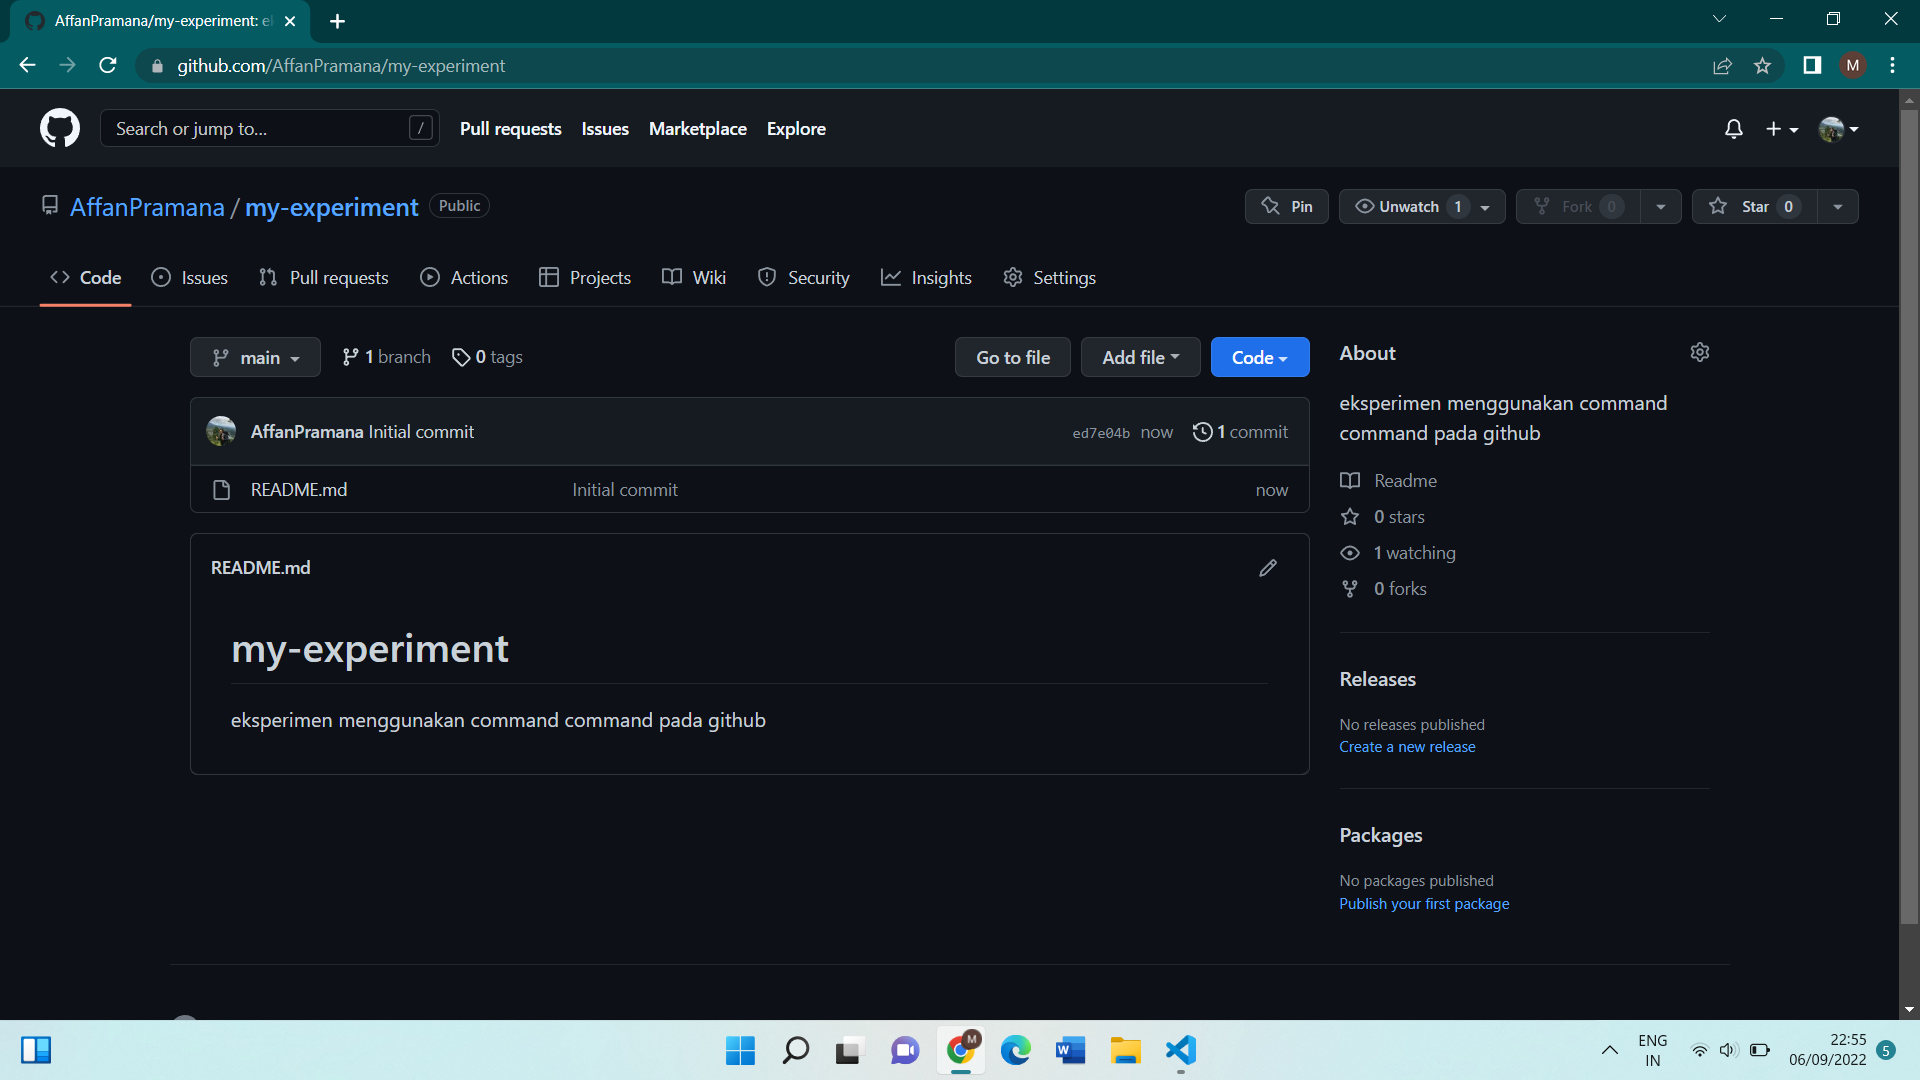Open the GitHub home logo

pos(60,128)
